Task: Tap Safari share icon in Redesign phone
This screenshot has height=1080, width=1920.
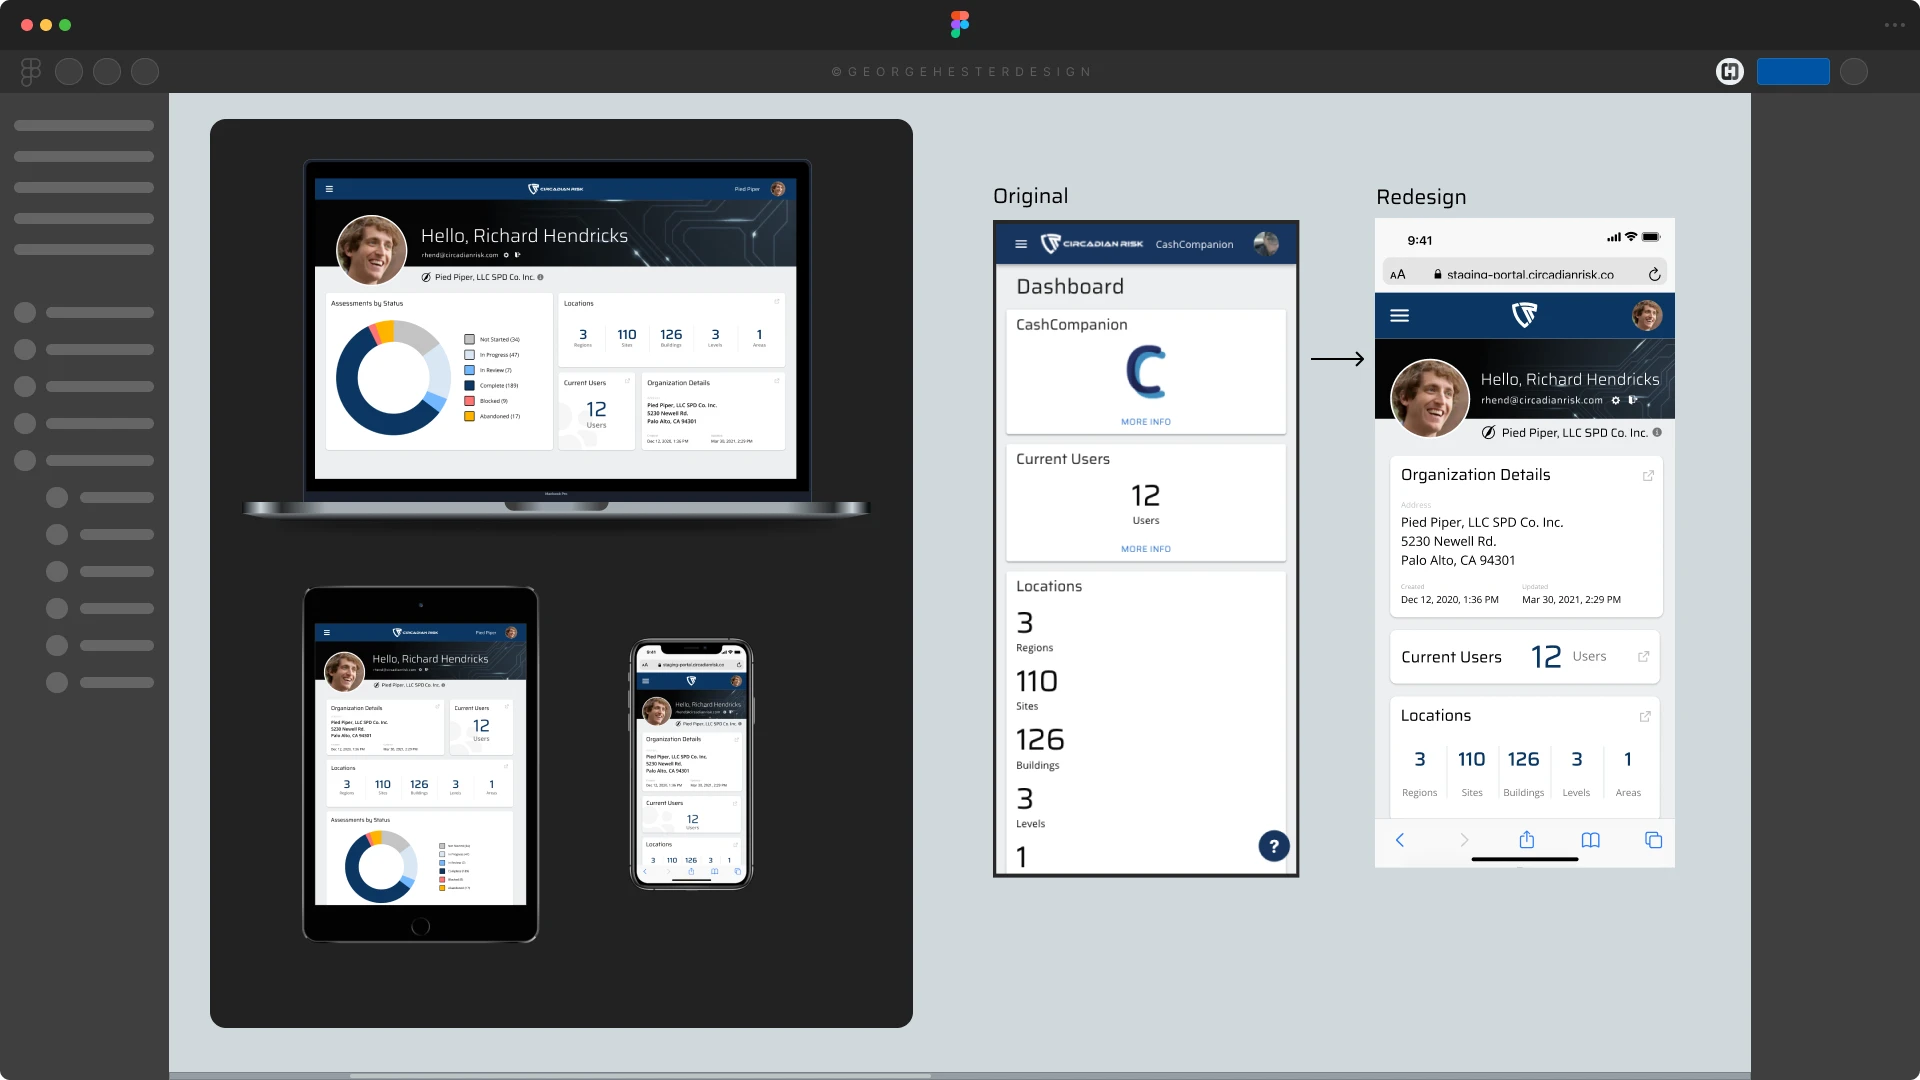Action: tap(1527, 839)
